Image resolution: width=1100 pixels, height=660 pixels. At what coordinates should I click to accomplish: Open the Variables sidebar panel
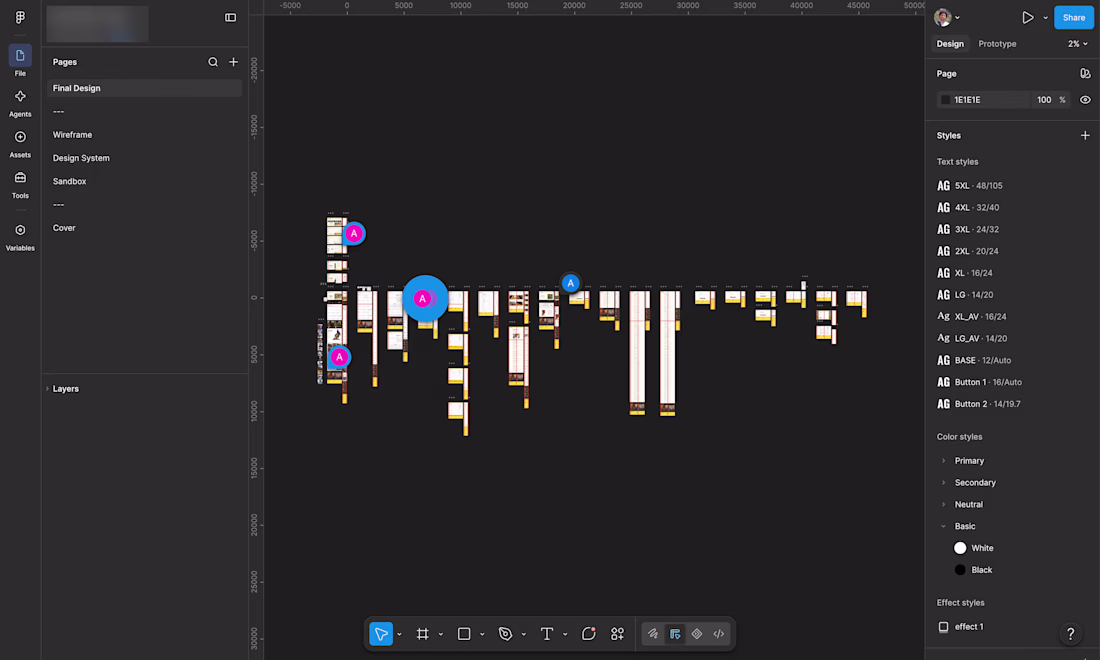[20, 236]
